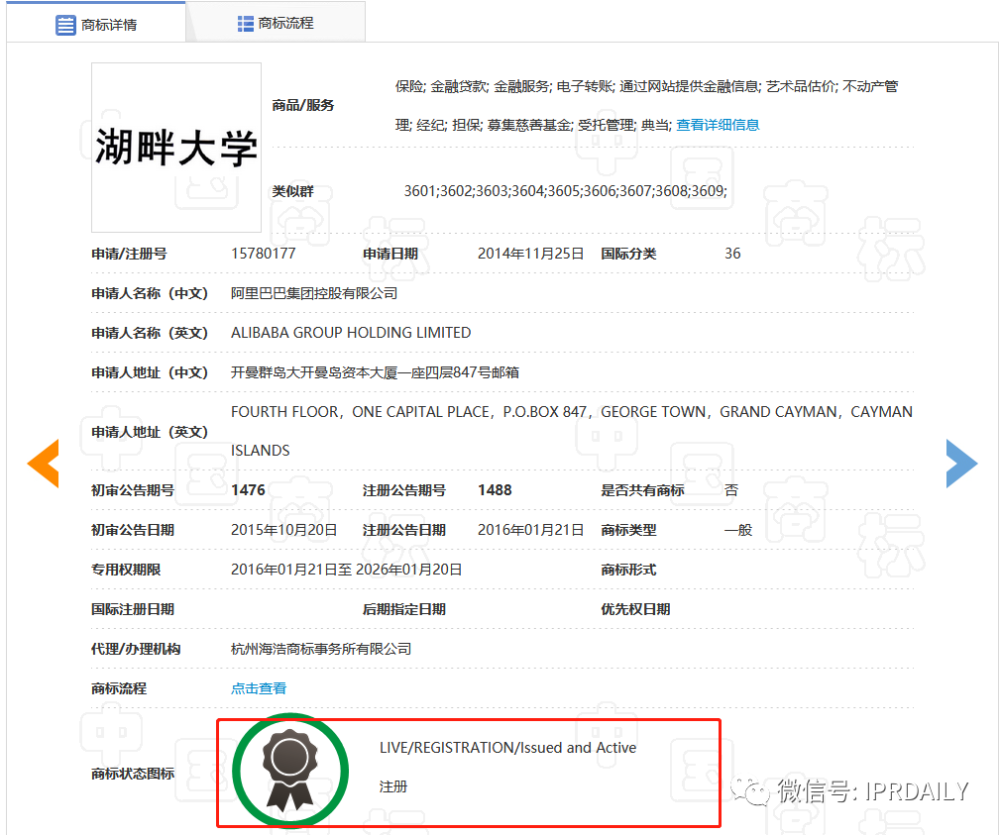This screenshot has height=835, width=1000.
Task: Select ALIBABA GROUP HOLDING LIMITED text
Action: click(x=351, y=333)
